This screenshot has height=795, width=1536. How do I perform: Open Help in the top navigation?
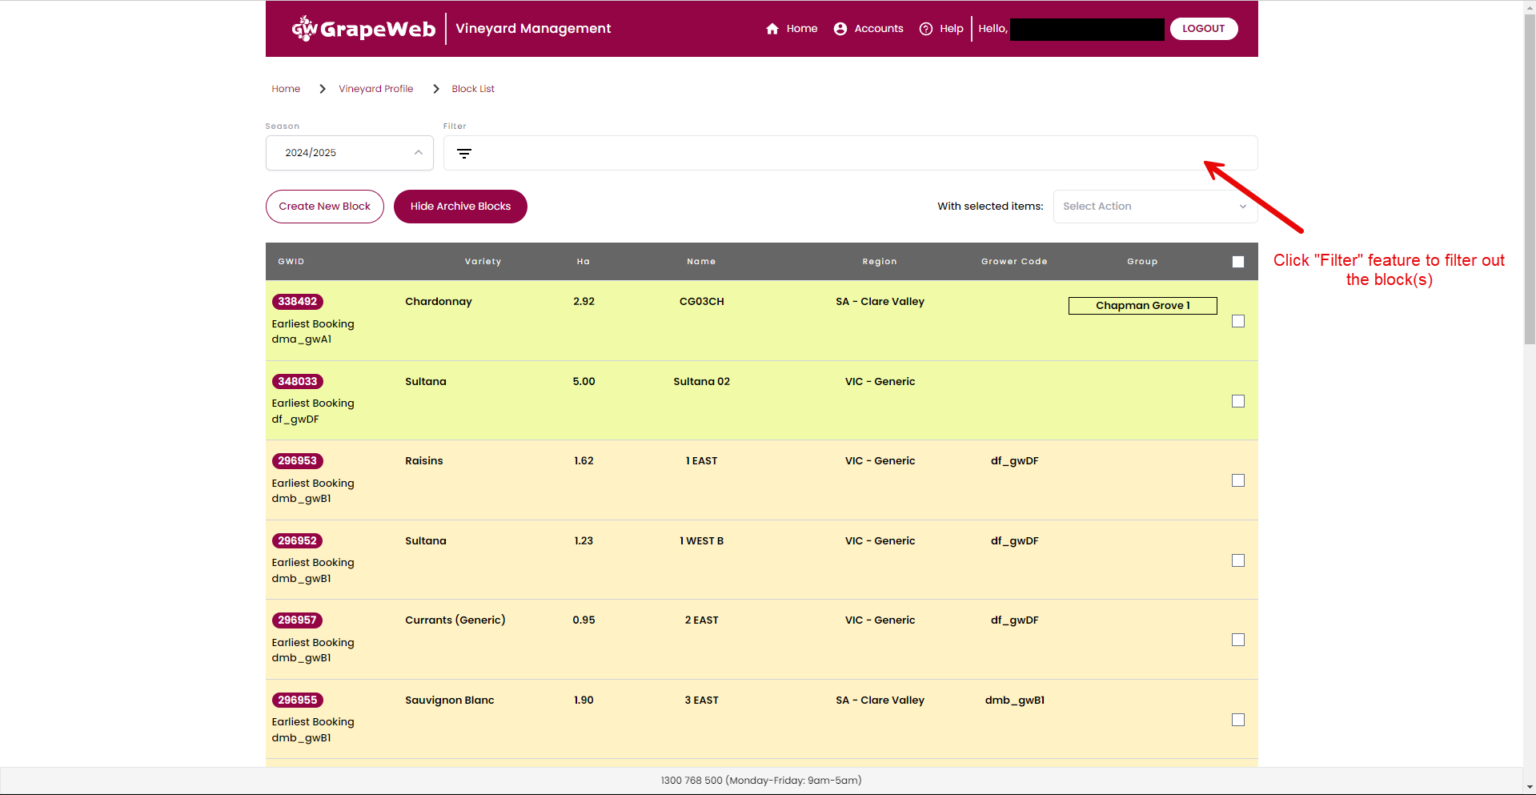(951, 29)
